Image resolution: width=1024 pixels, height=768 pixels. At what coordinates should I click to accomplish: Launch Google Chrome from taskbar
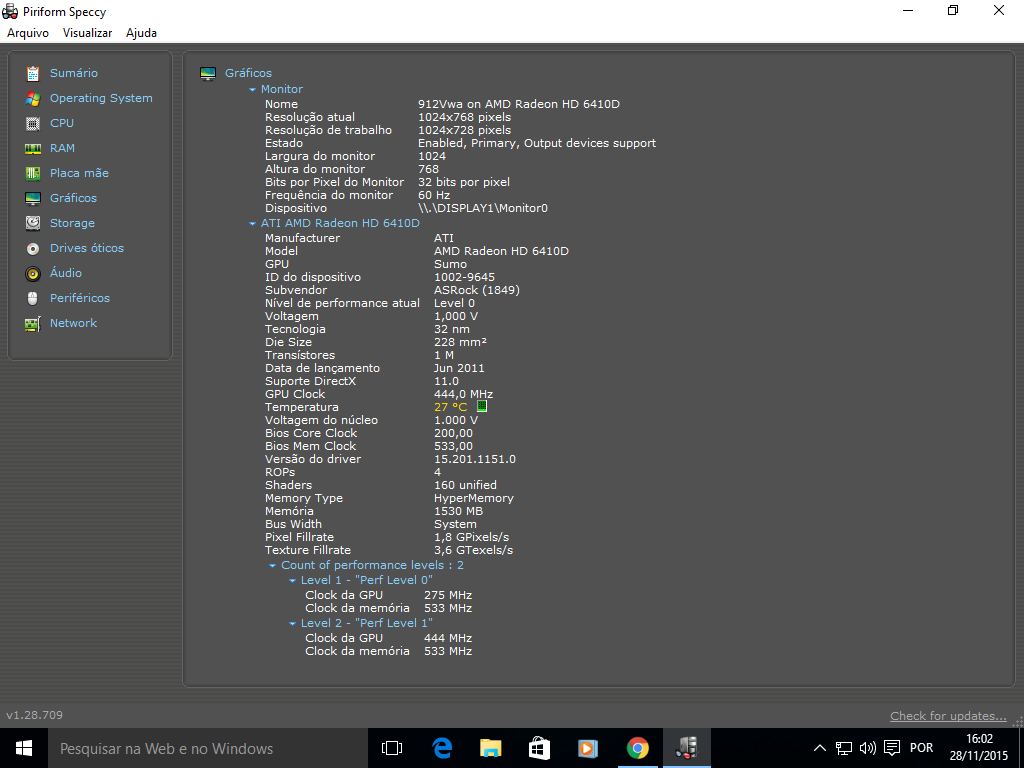click(637, 748)
